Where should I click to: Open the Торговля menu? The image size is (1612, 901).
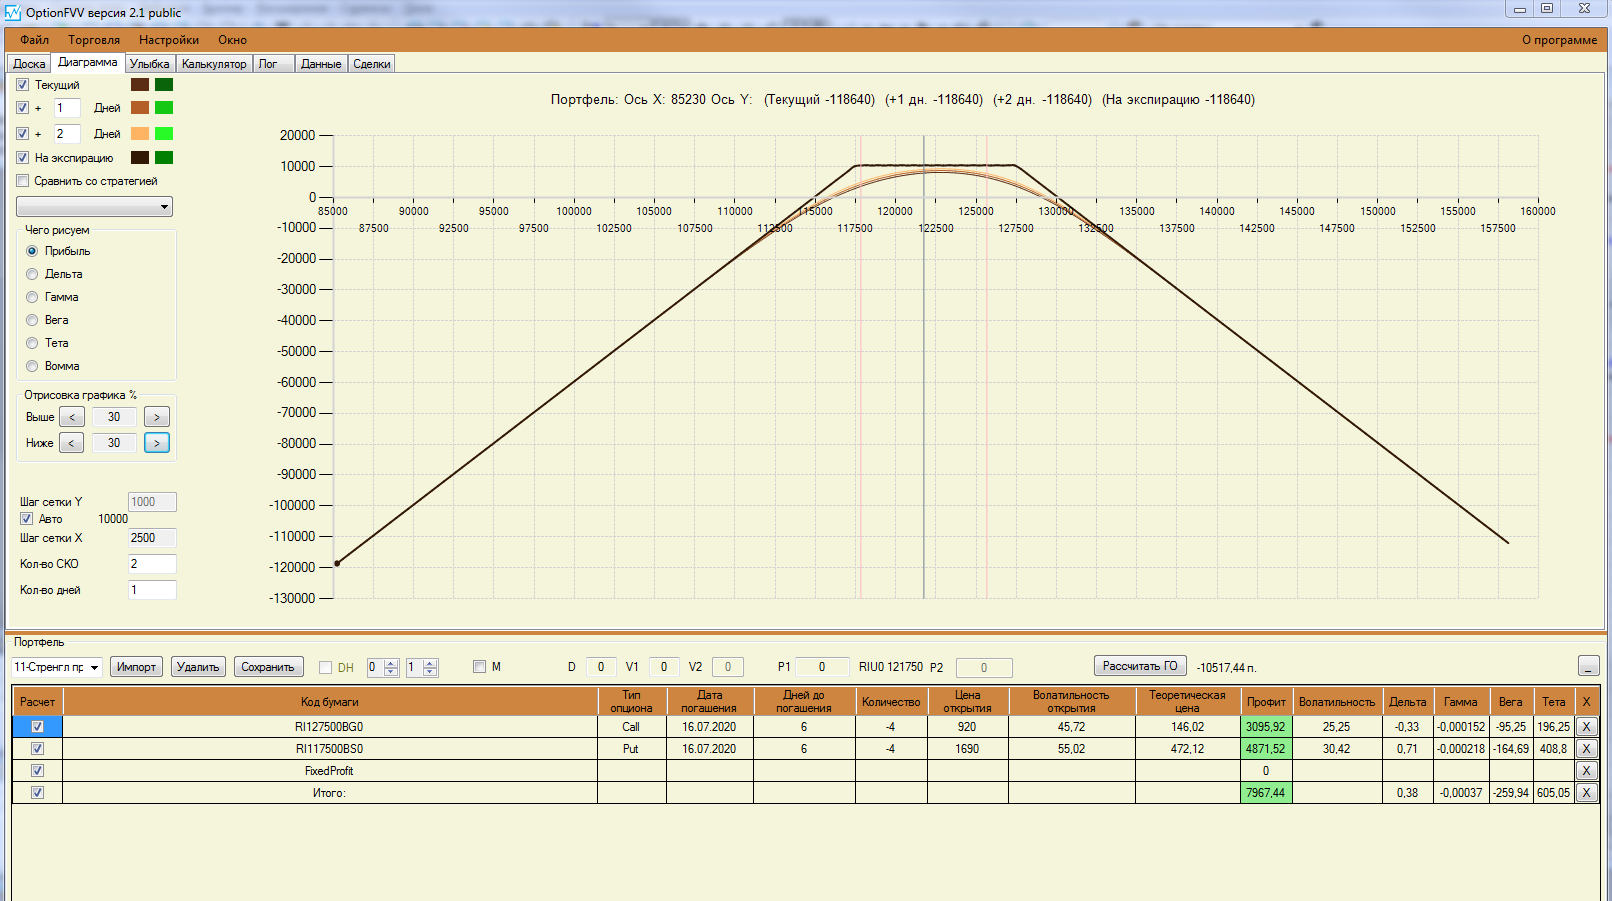click(x=94, y=40)
